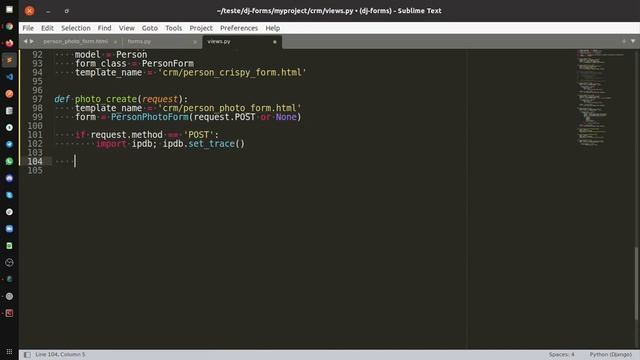Open the Find menu
The height and width of the screenshot is (360, 640).
pos(104,28)
